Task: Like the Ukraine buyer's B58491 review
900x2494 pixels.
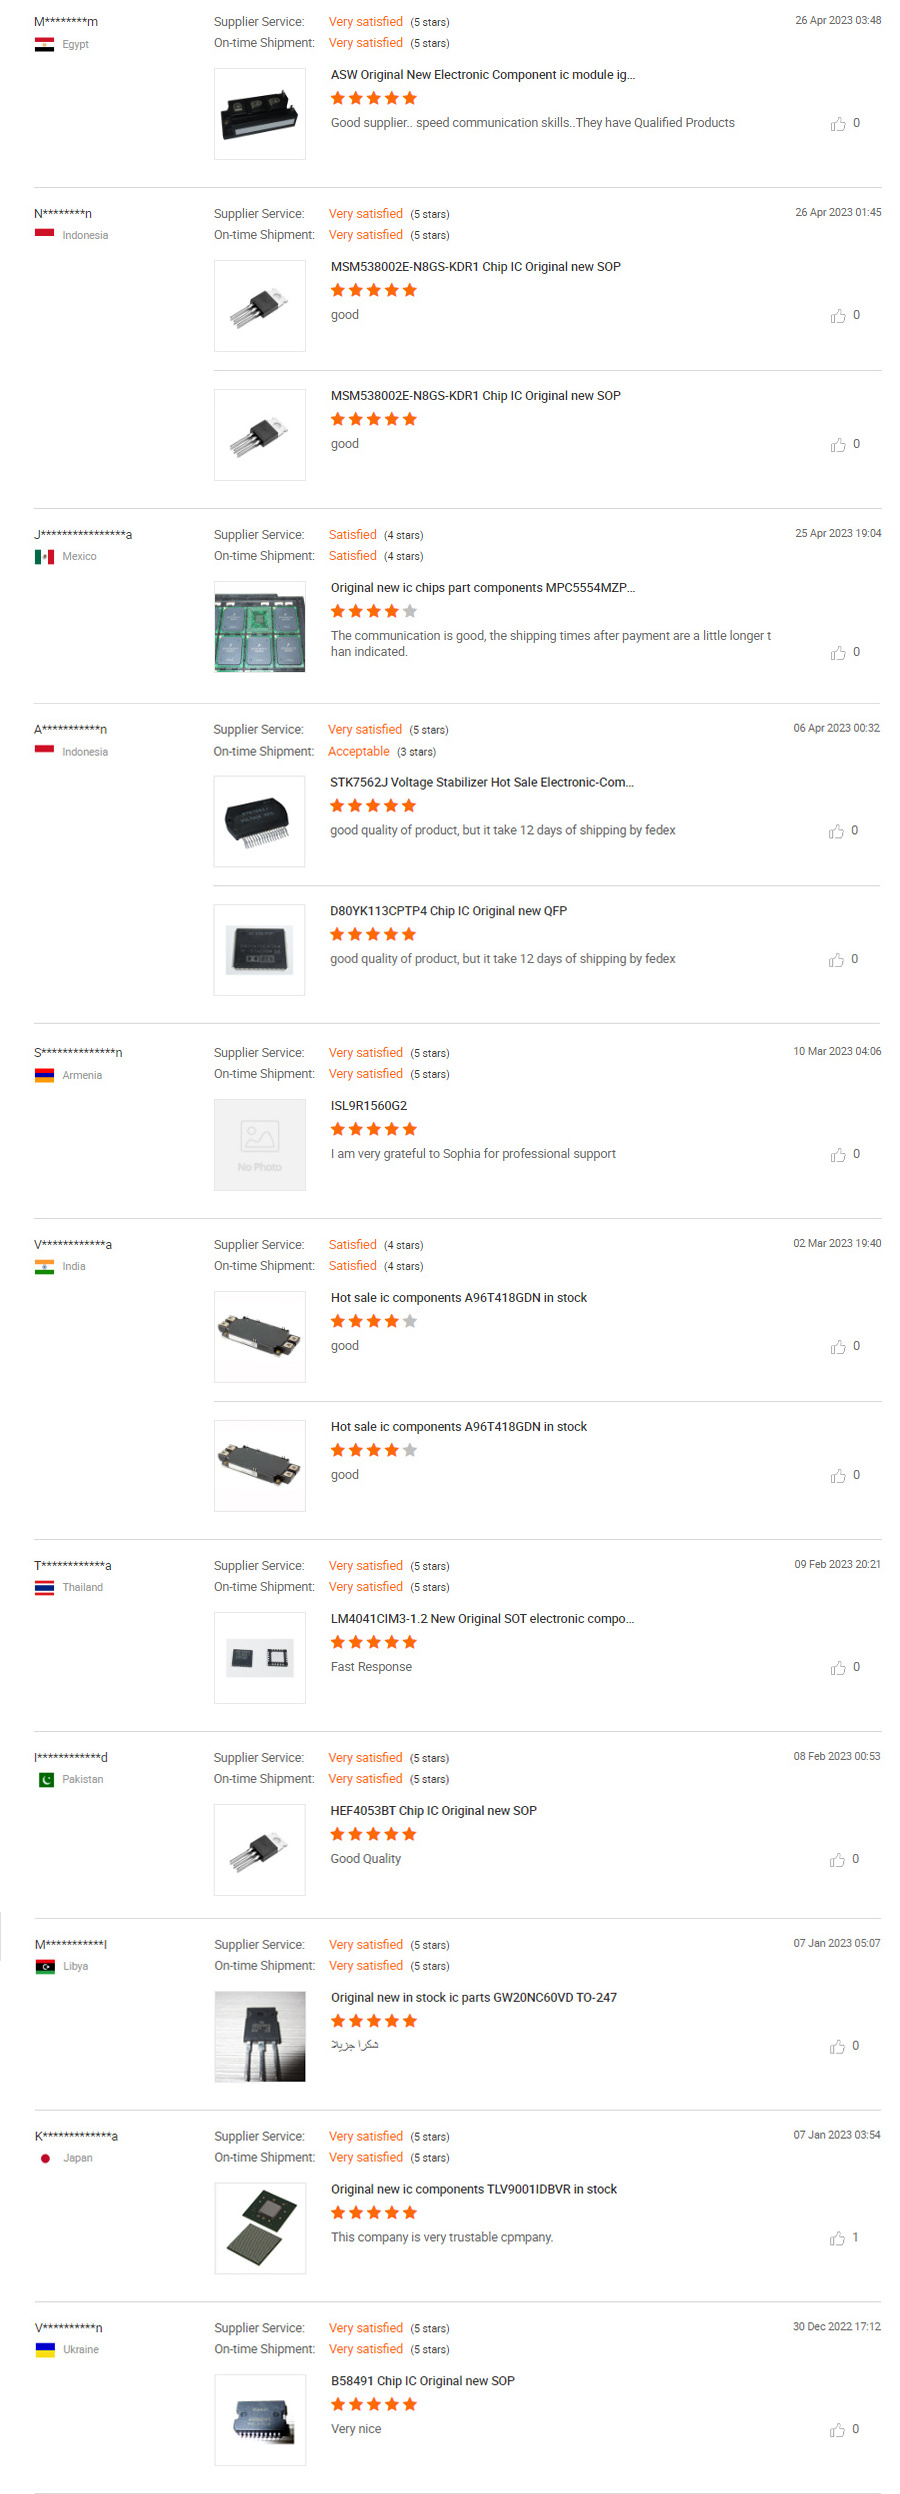Action: pyautogui.click(x=837, y=2431)
